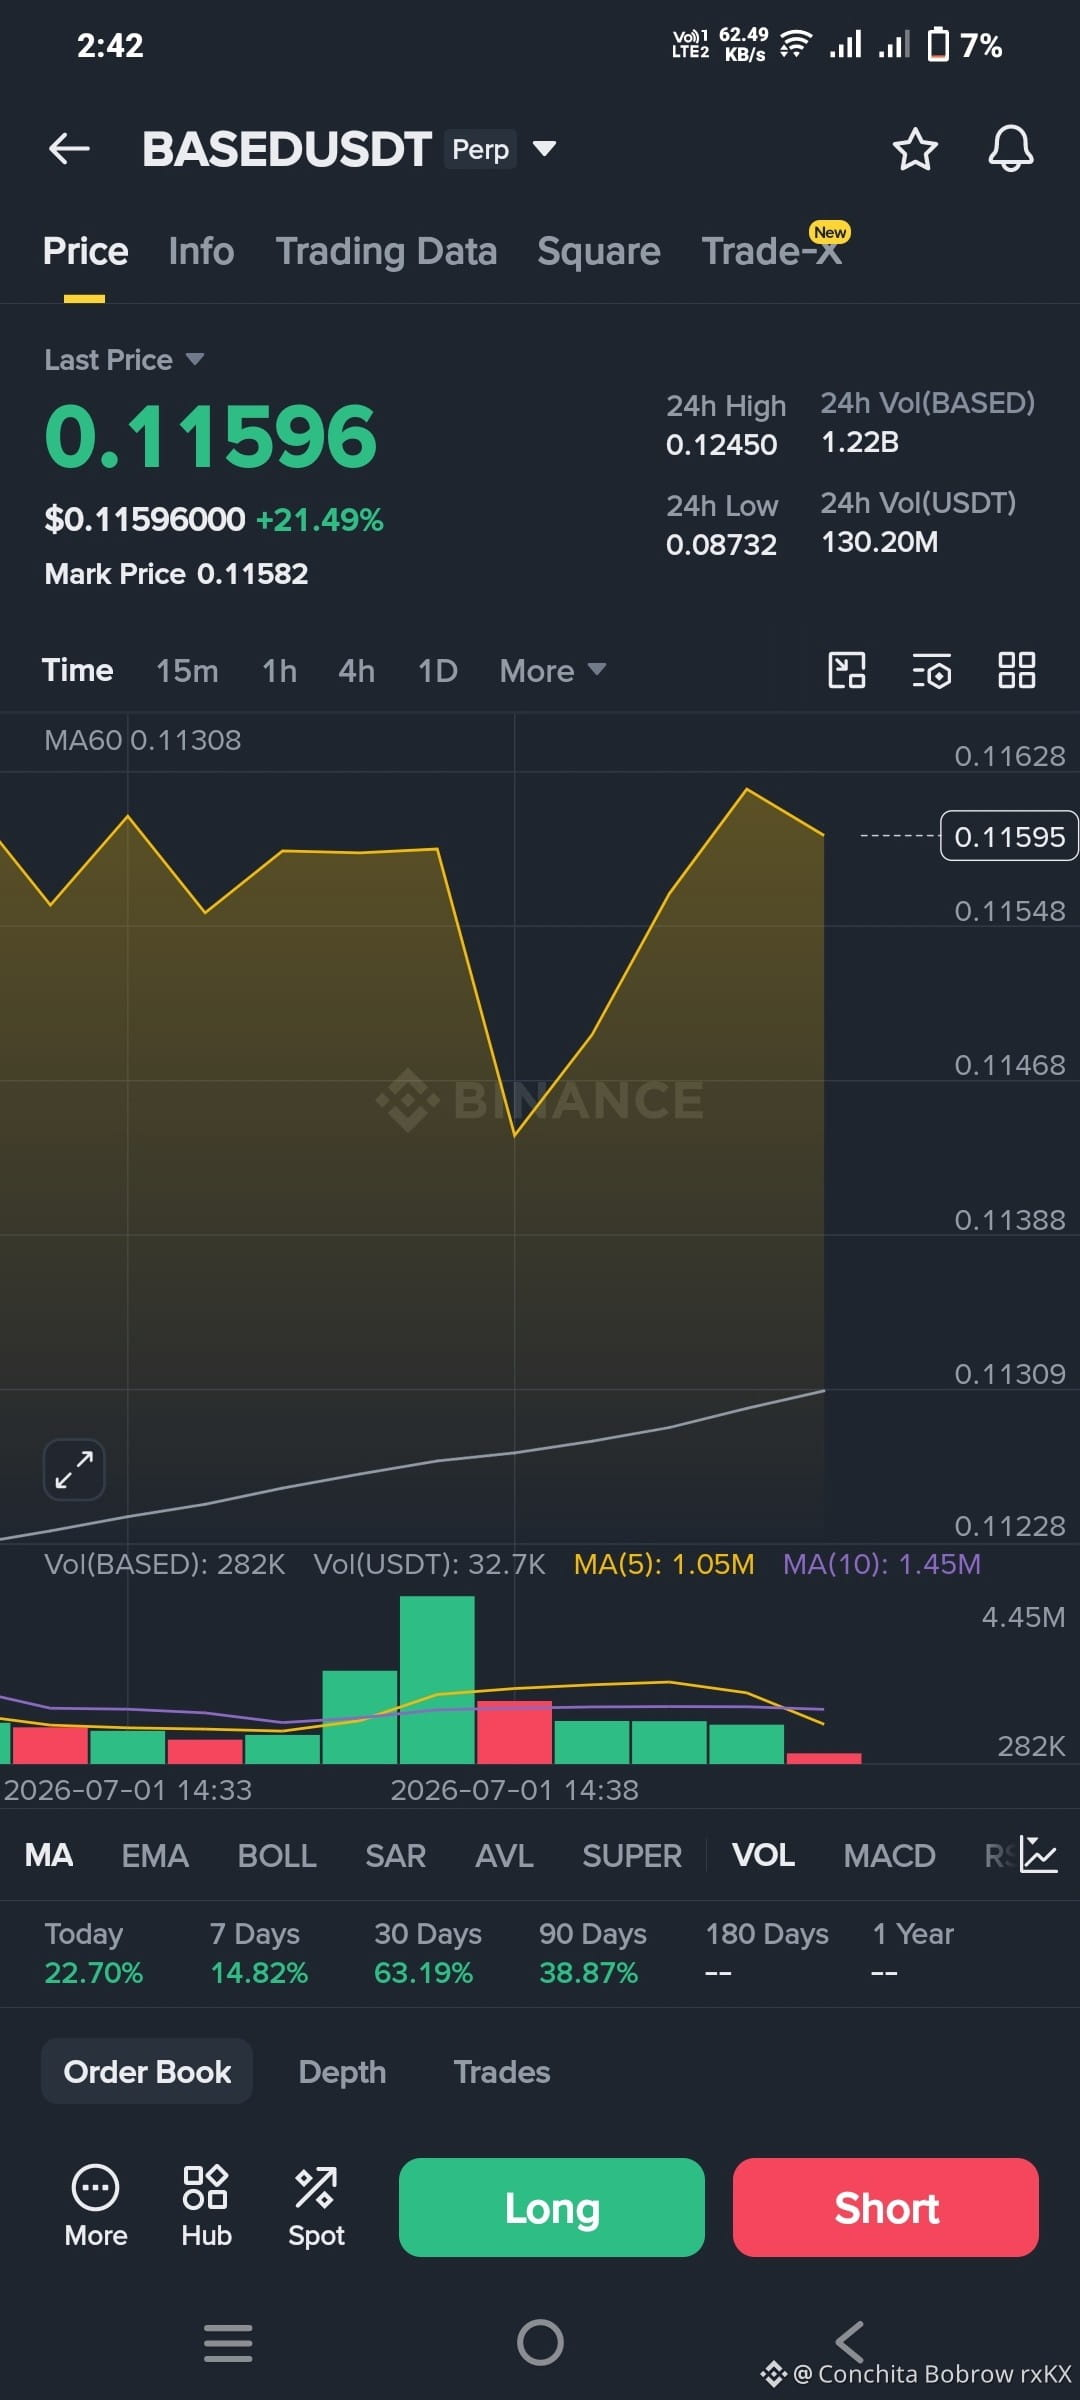This screenshot has height=2400, width=1080.
Task: Expand the BASEDUSDT Perp pair selector arrow
Action: coord(544,149)
